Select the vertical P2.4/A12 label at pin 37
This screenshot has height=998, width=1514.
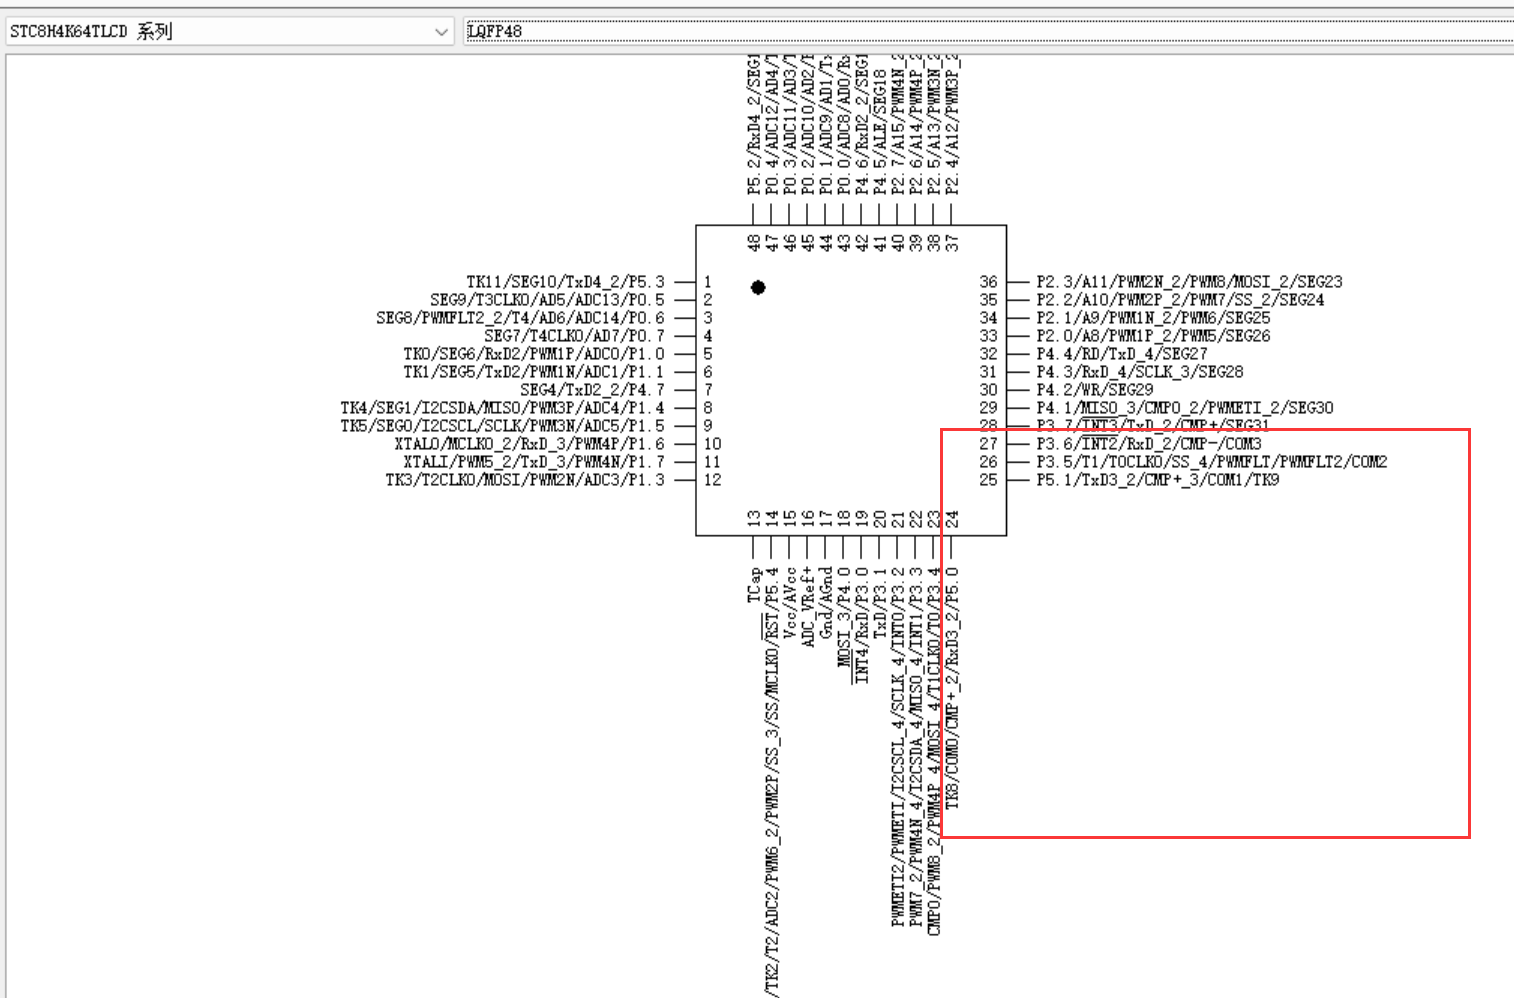[x=951, y=125]
